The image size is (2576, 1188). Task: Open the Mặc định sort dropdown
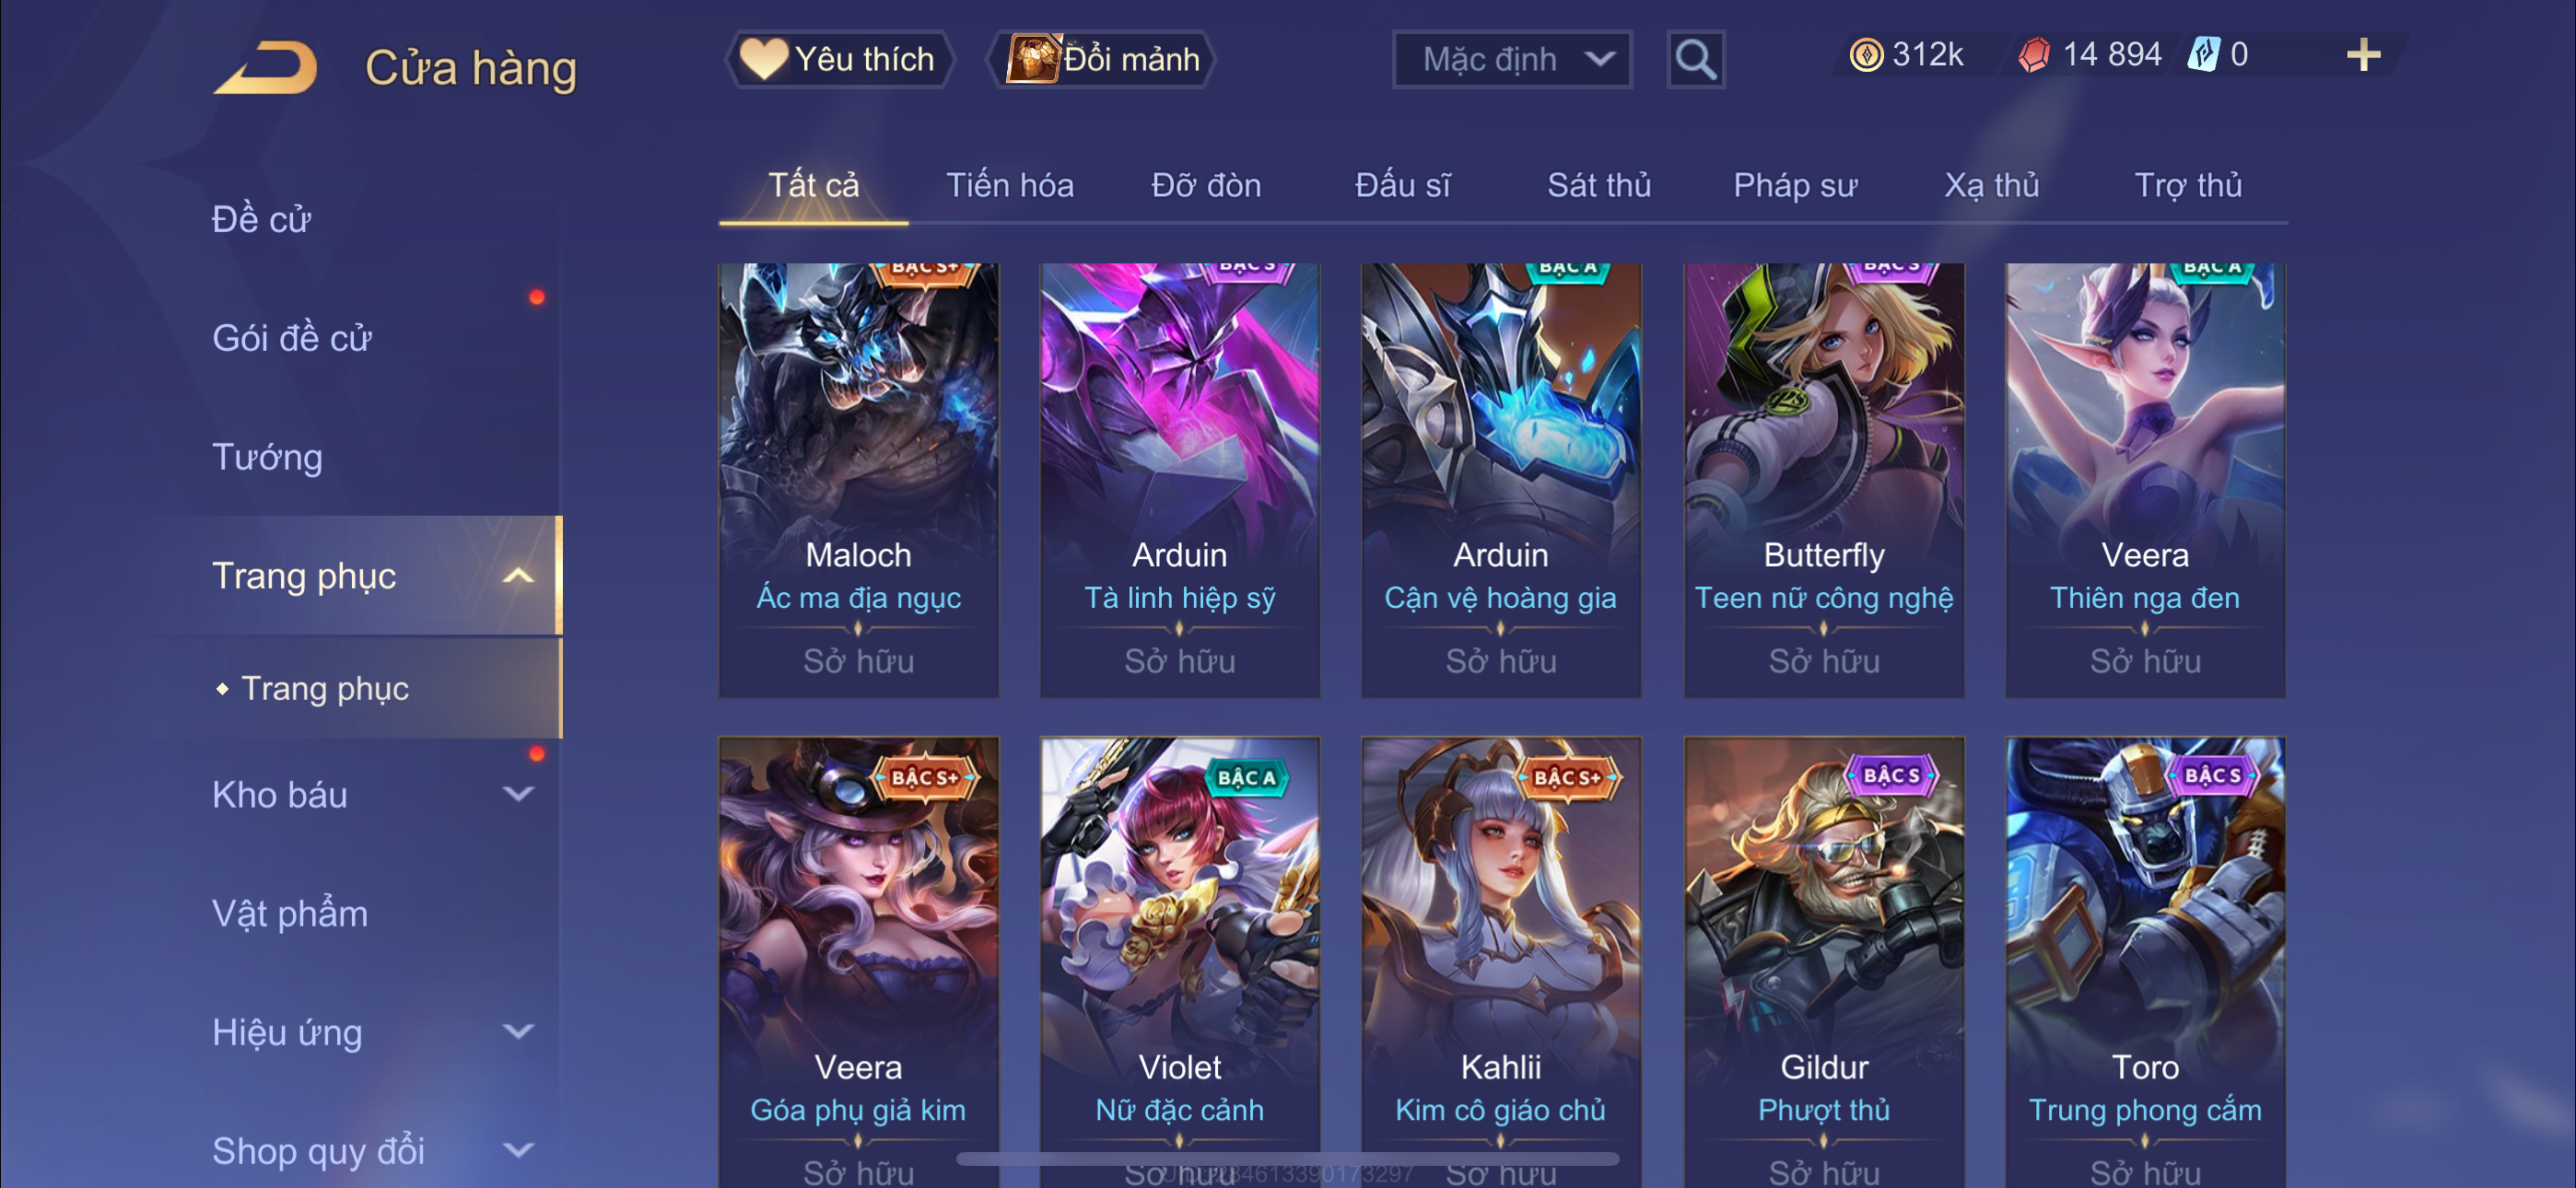tap(1512, 60)
